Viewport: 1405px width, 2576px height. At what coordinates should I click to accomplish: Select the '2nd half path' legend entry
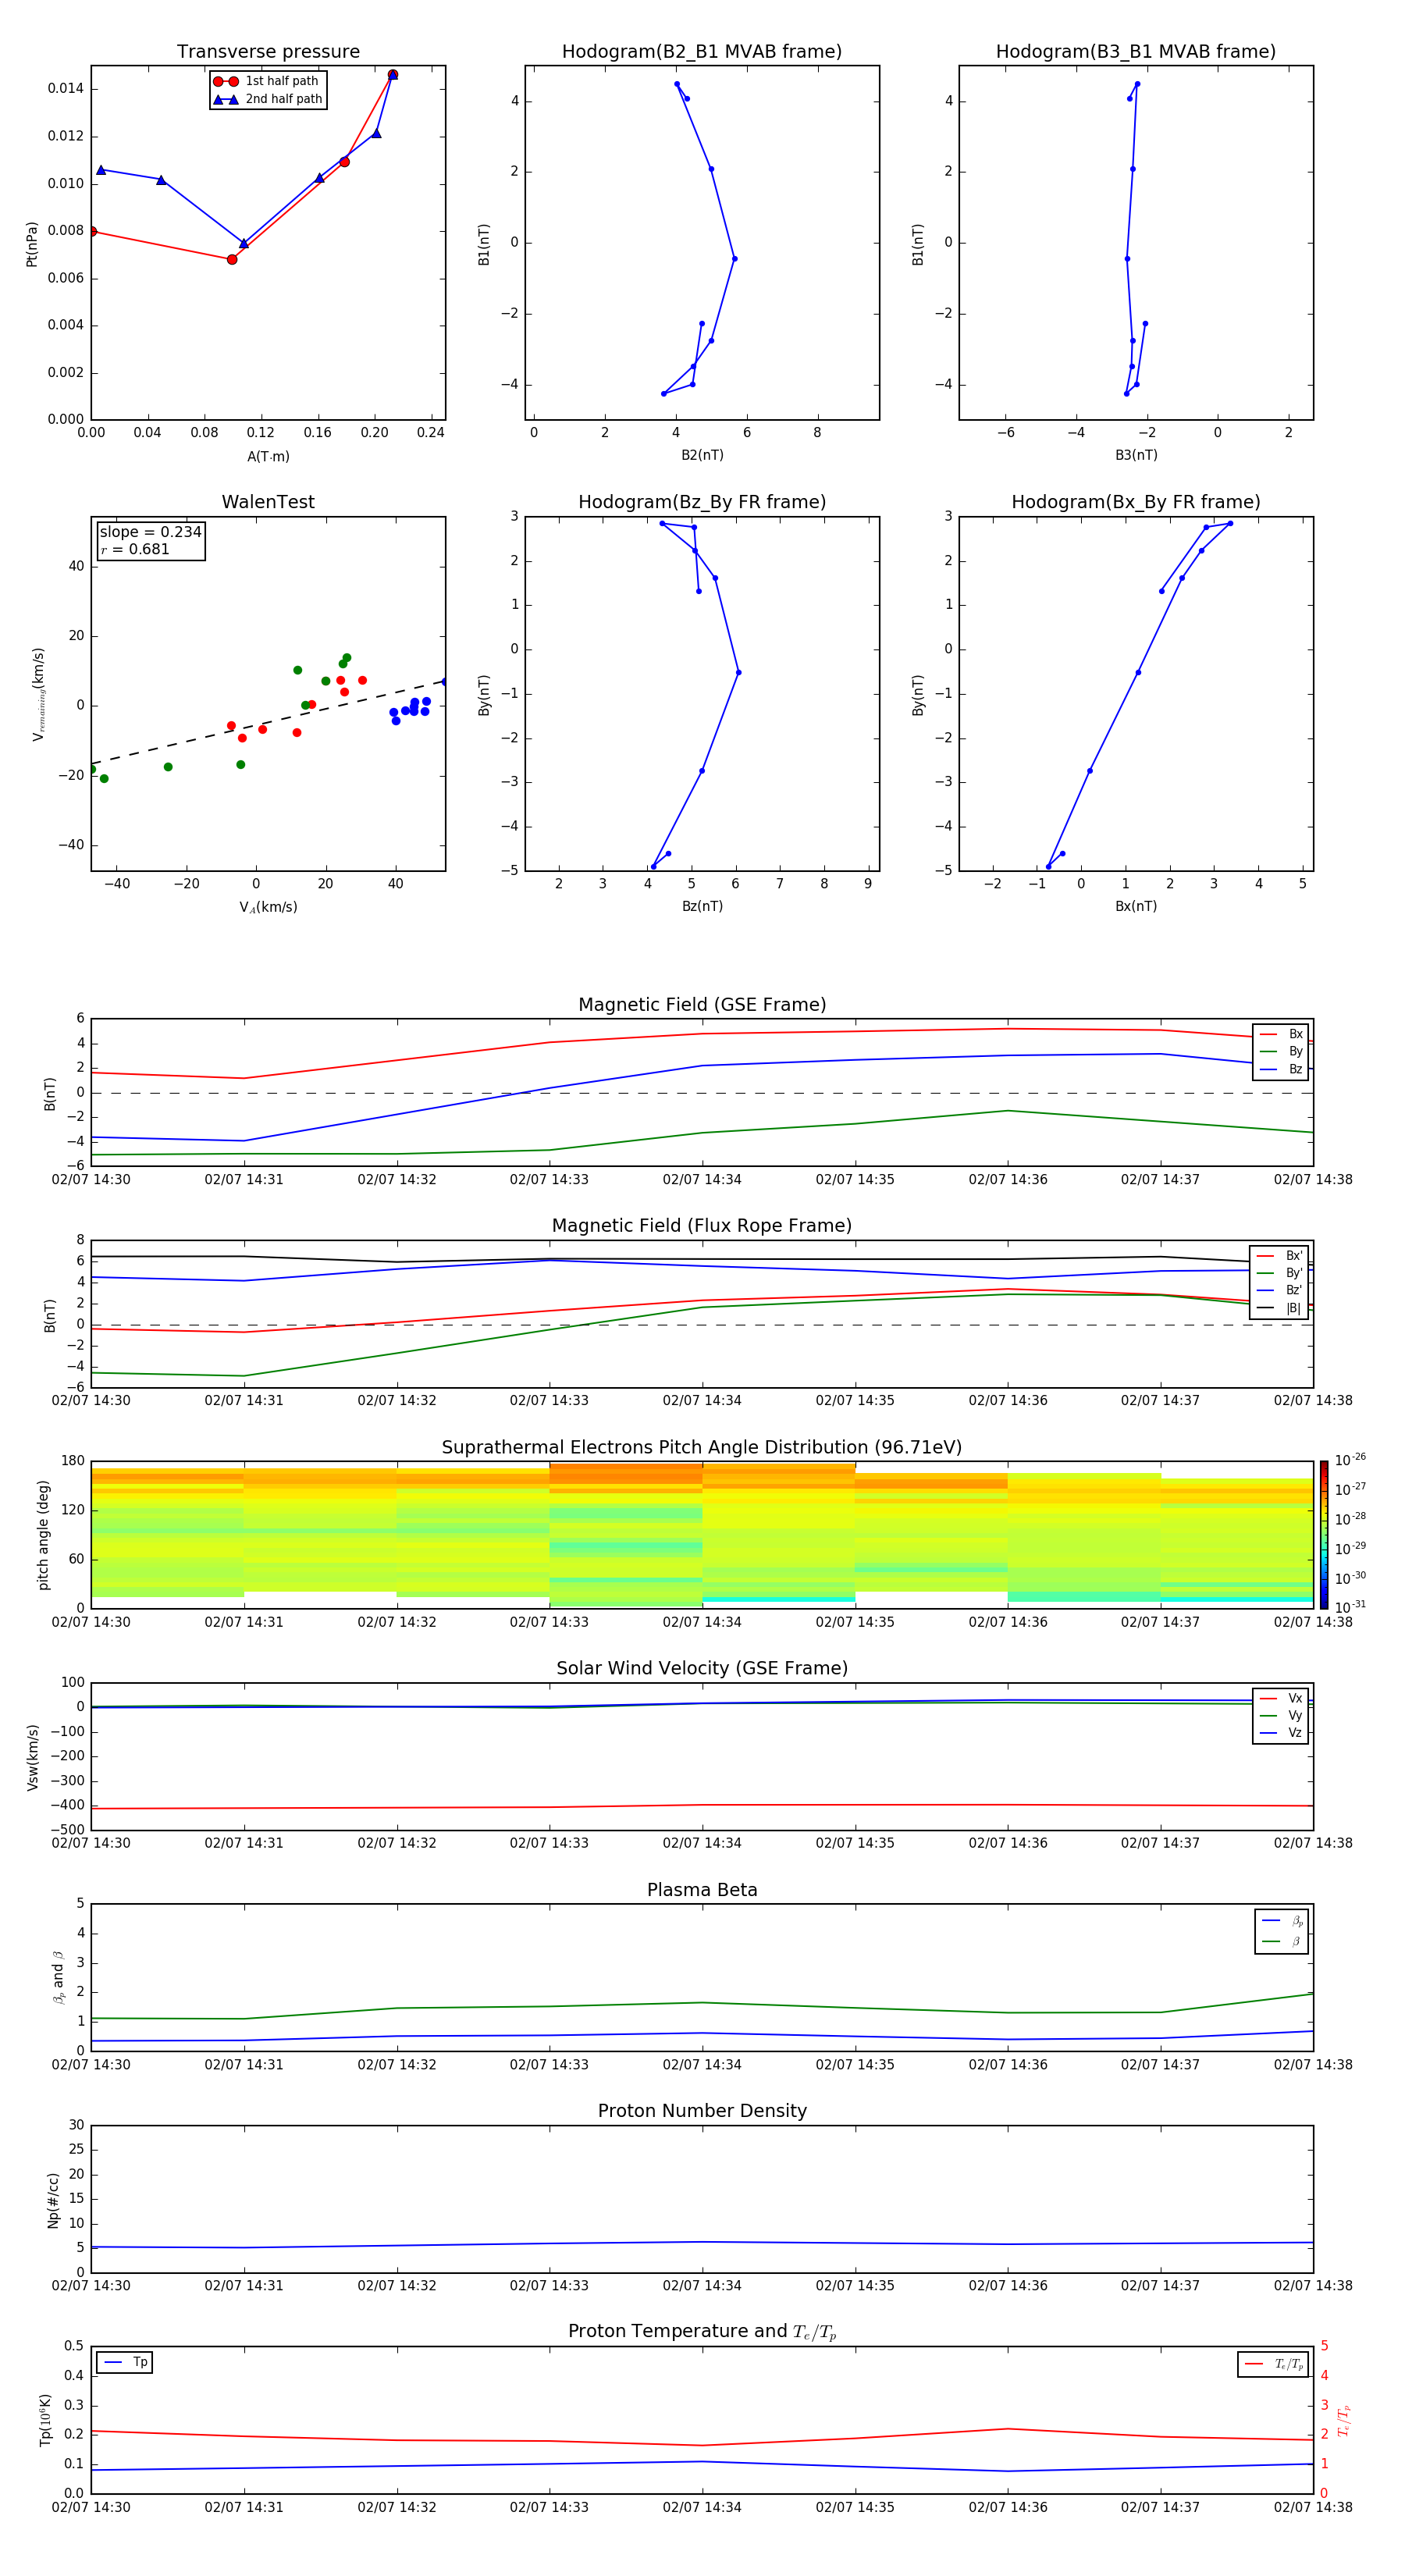pos(267,99)
